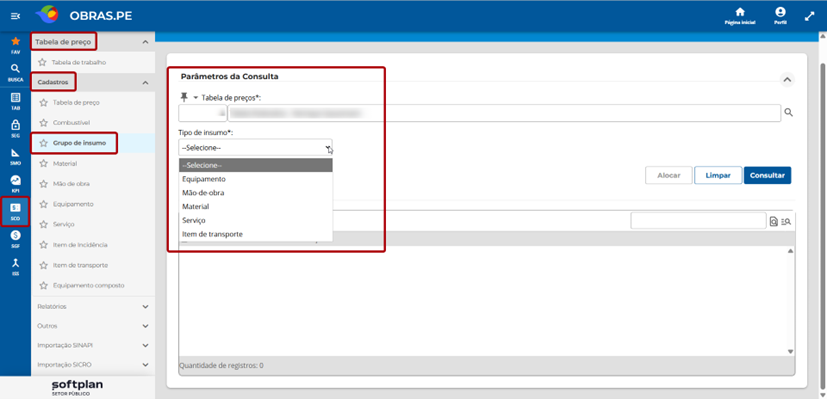Open the FAV favorites sidebar icon
Image resolution: width=827 pixels, height=399 pixels.
15,45
